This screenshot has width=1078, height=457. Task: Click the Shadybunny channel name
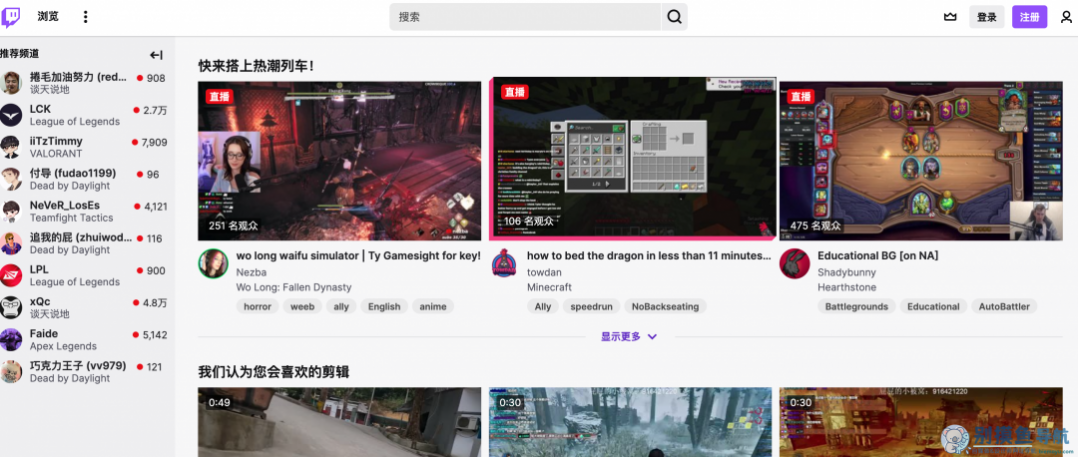[x=845, y=272]
